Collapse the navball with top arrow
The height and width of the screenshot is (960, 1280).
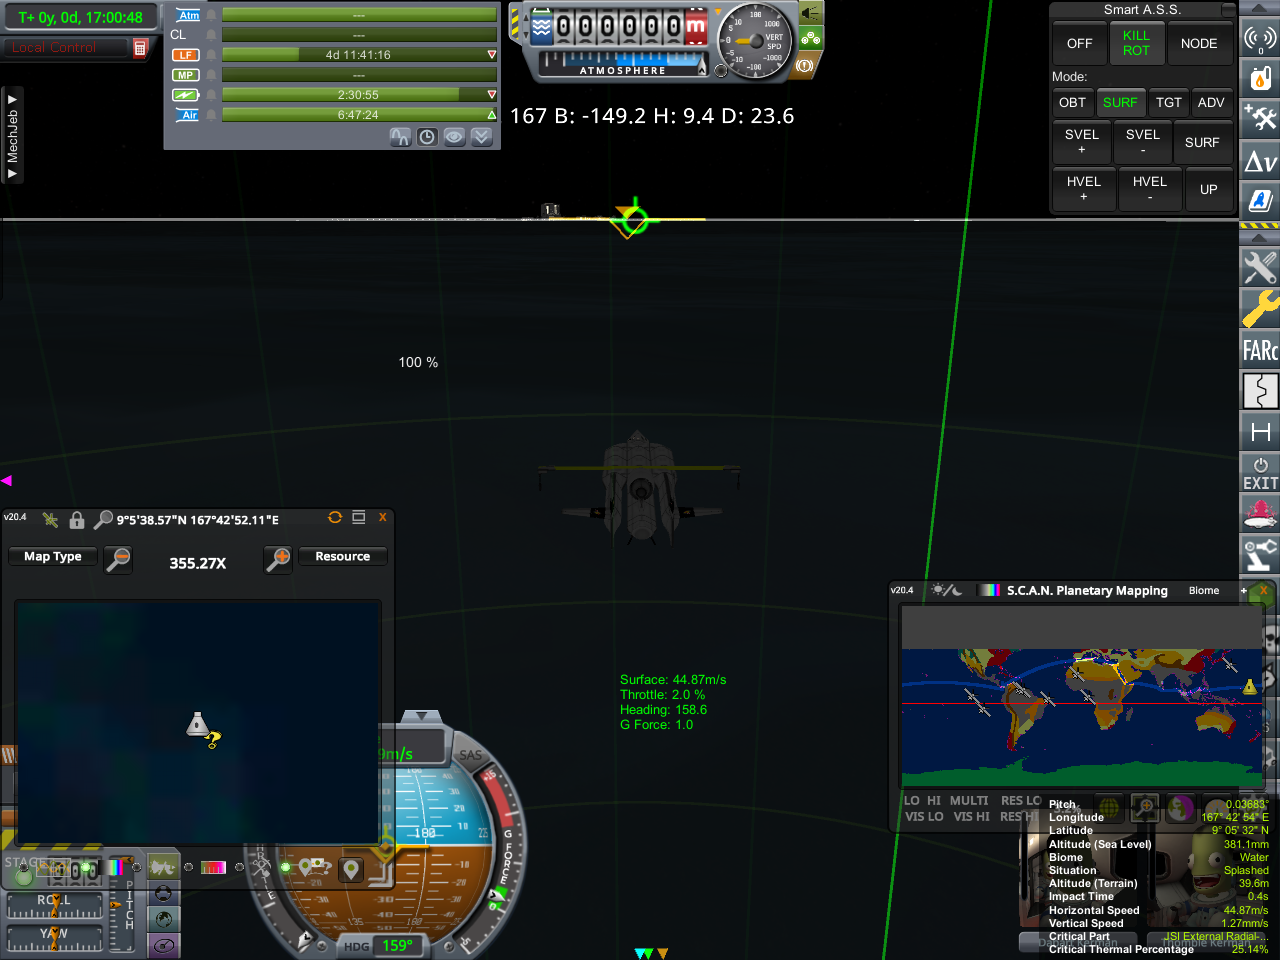[421, 717]
